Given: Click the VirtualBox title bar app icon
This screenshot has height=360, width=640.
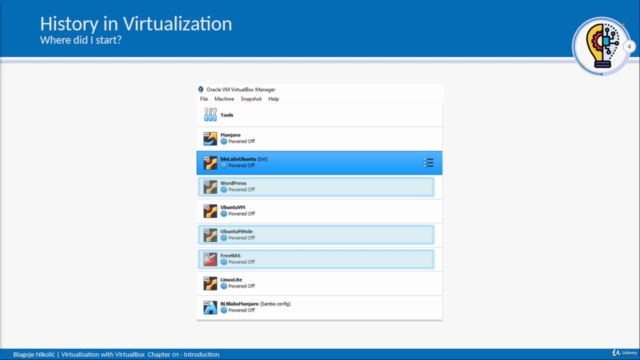Looking at the screenshot, I should 201,89.
